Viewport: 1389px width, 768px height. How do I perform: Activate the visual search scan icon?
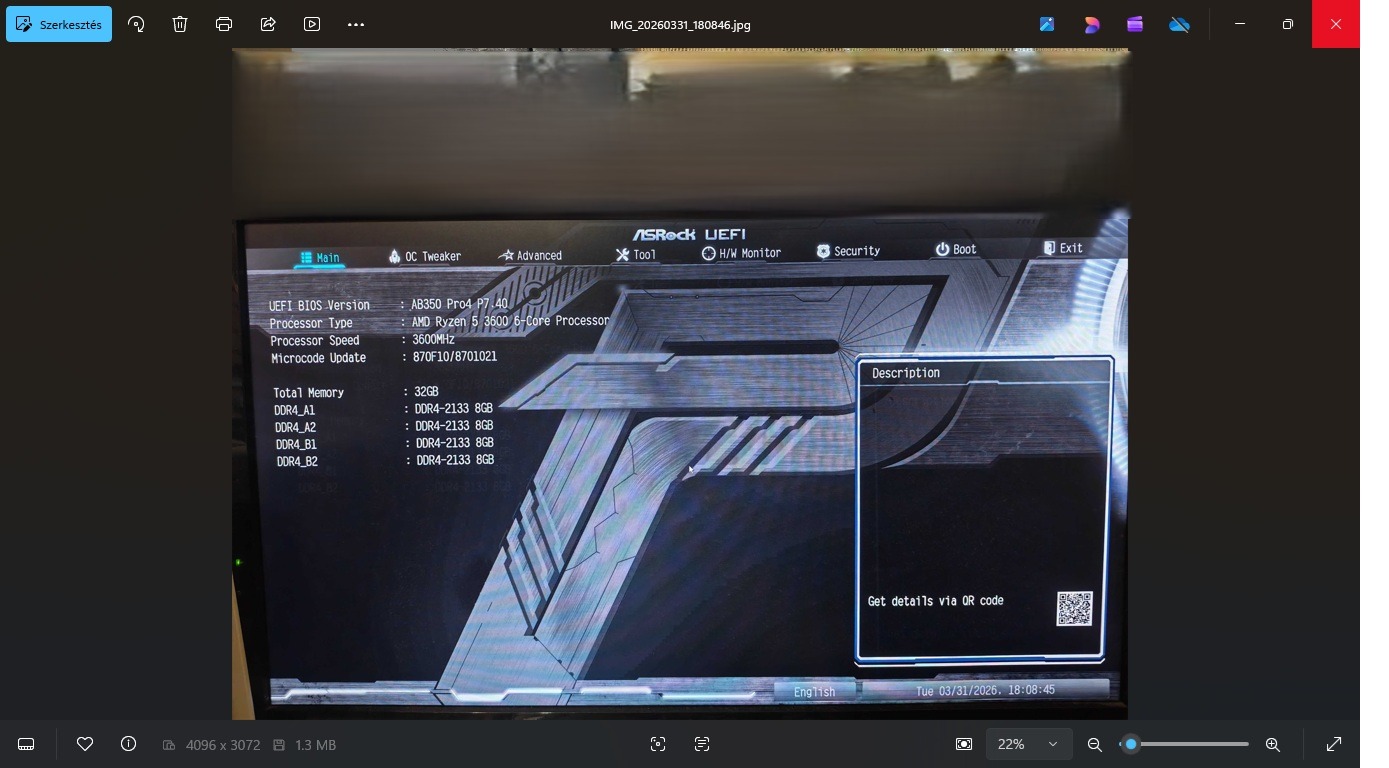[x=658, y=744]
